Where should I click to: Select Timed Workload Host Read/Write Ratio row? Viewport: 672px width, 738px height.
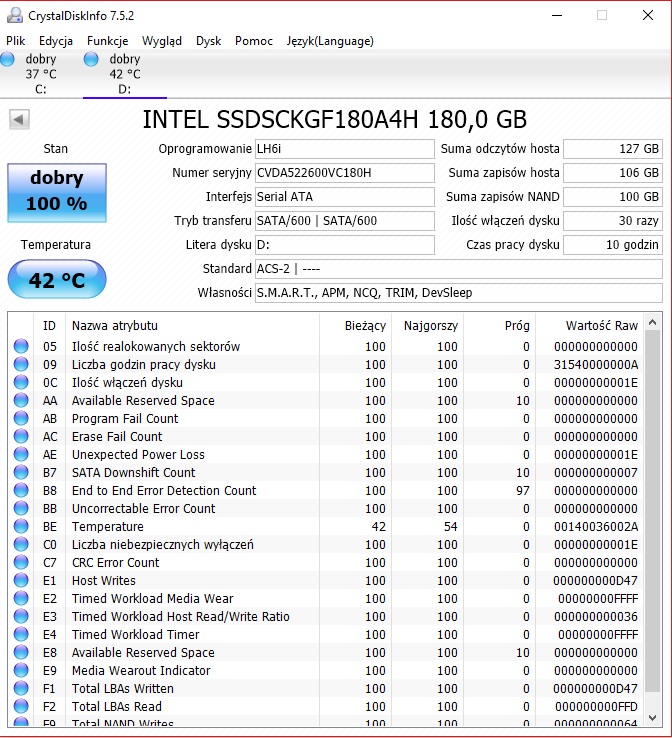[x=326, y=617]
